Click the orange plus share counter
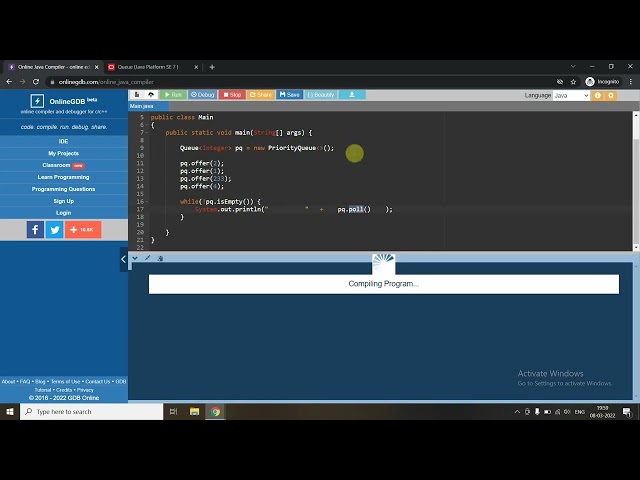Image resolution: width=640 pixels, height=480 pixels. pyautogui.click(x=83, y=229)
